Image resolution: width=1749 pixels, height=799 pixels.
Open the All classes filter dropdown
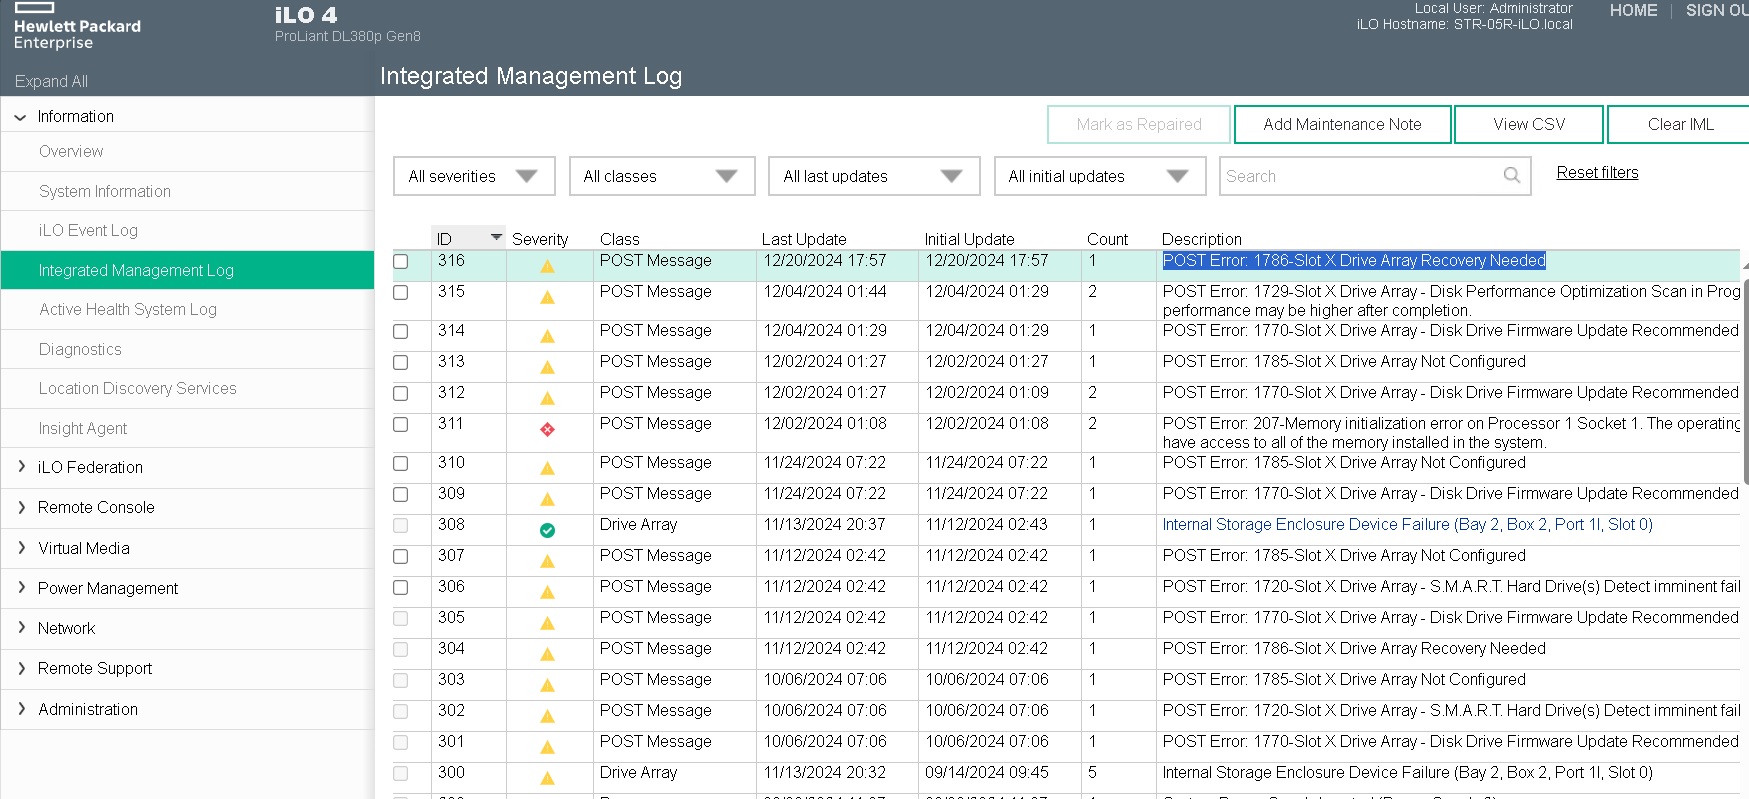[x=662, y=176]
